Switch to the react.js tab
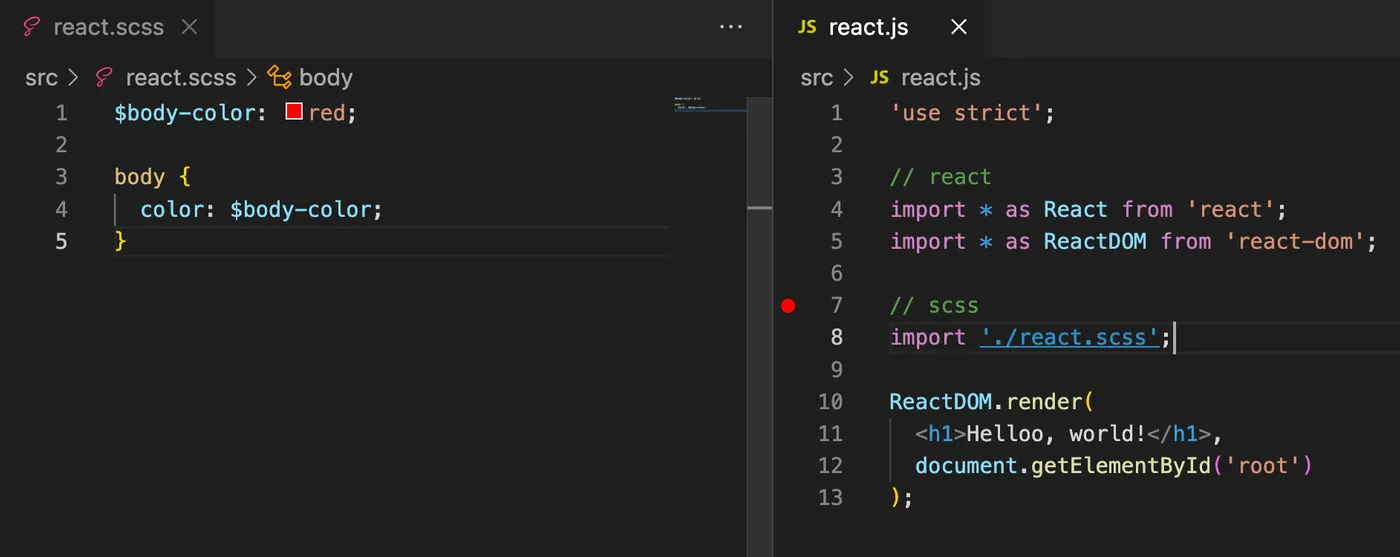 coord(868,27)
